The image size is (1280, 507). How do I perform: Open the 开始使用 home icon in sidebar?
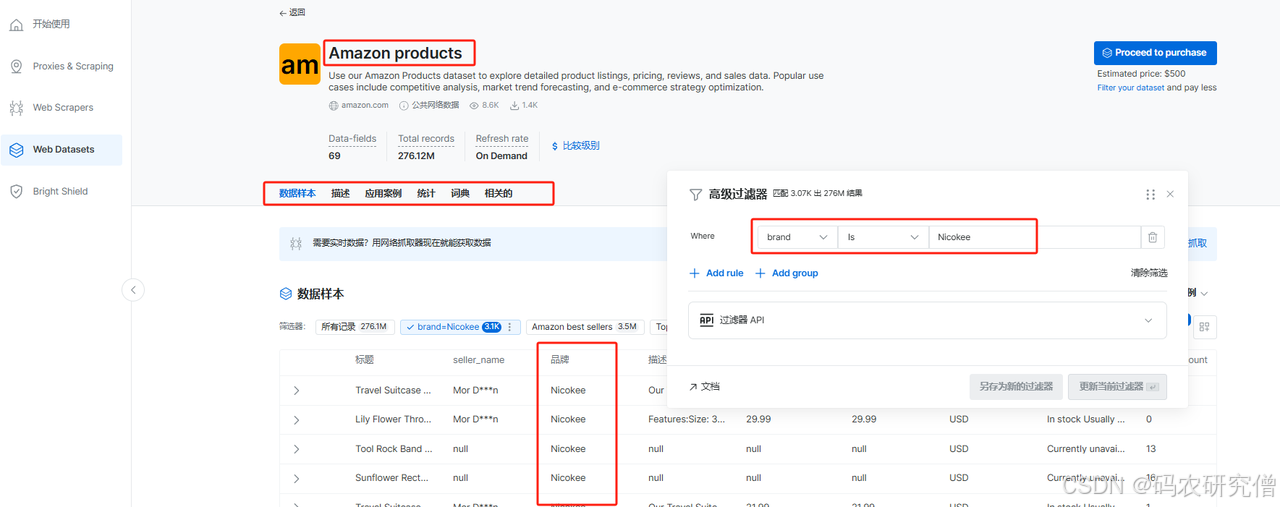pyautogui.click(x=16, y=24)
